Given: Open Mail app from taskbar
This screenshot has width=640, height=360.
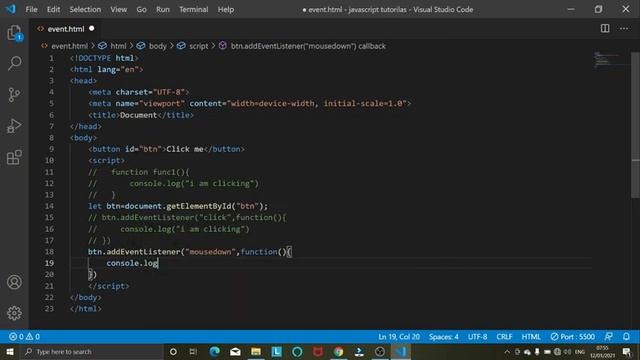Looking at the screenshot, I should click(x=235, y=351).
